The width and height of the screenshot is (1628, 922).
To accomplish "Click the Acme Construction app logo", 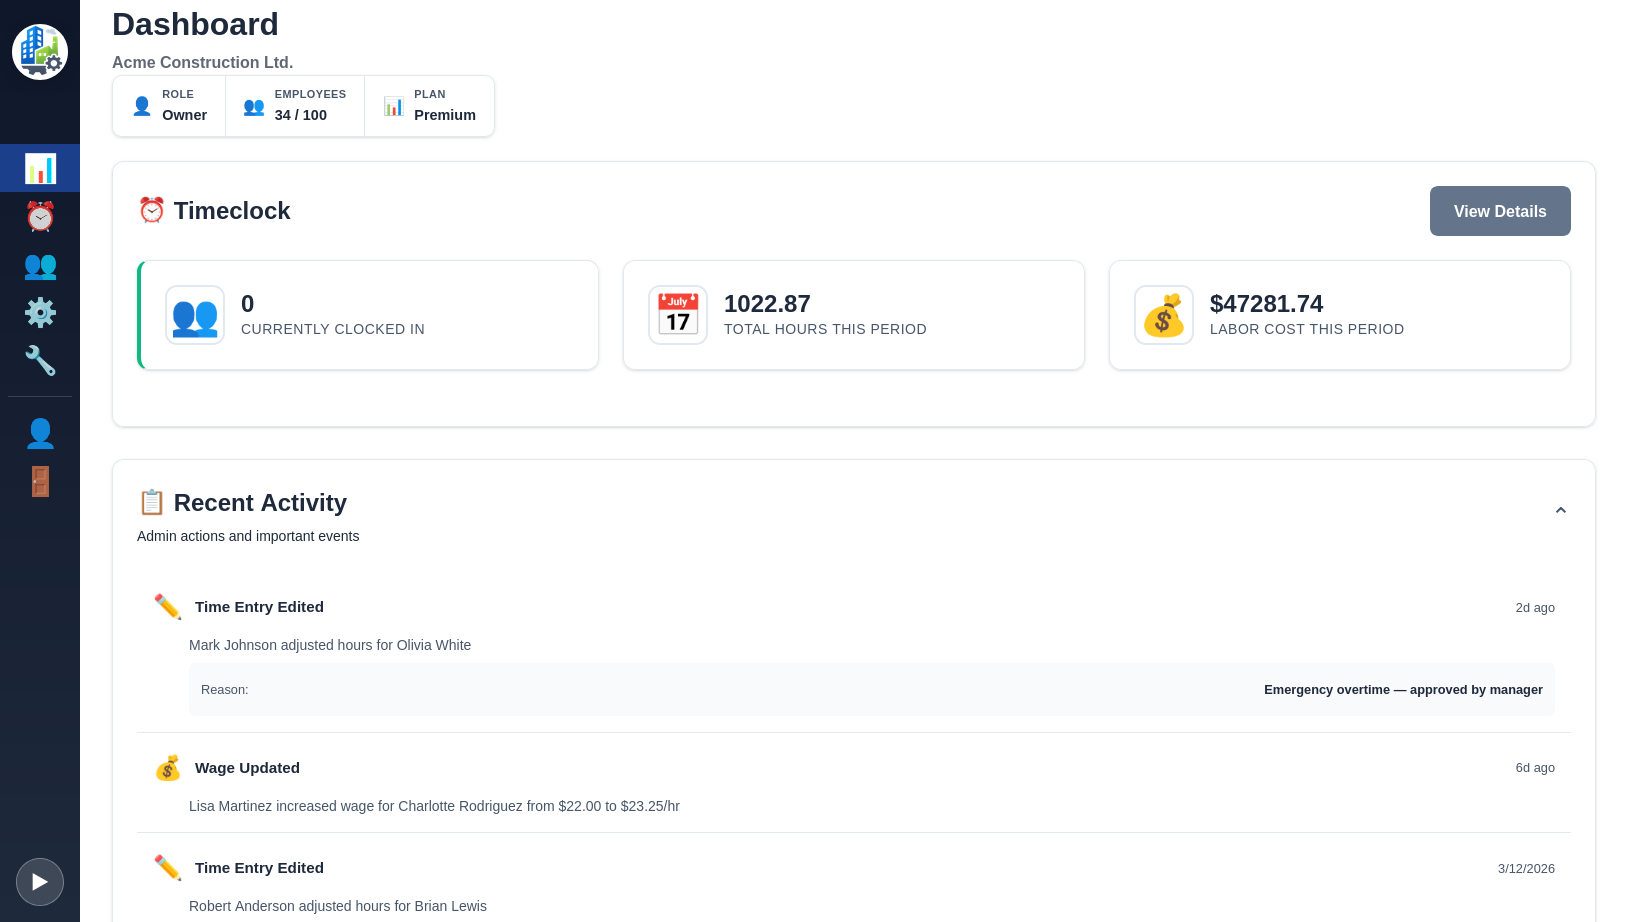I will (x=40, y=50).
